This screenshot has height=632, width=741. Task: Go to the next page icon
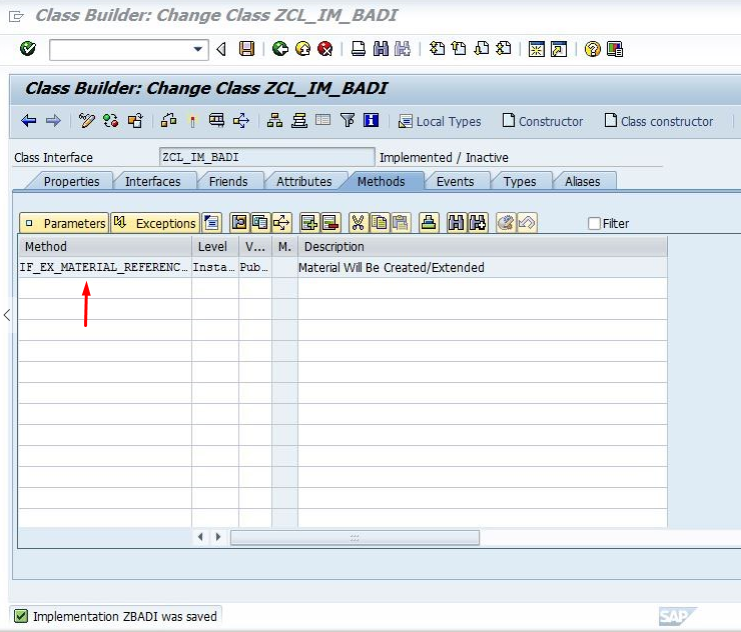(481, 48)
